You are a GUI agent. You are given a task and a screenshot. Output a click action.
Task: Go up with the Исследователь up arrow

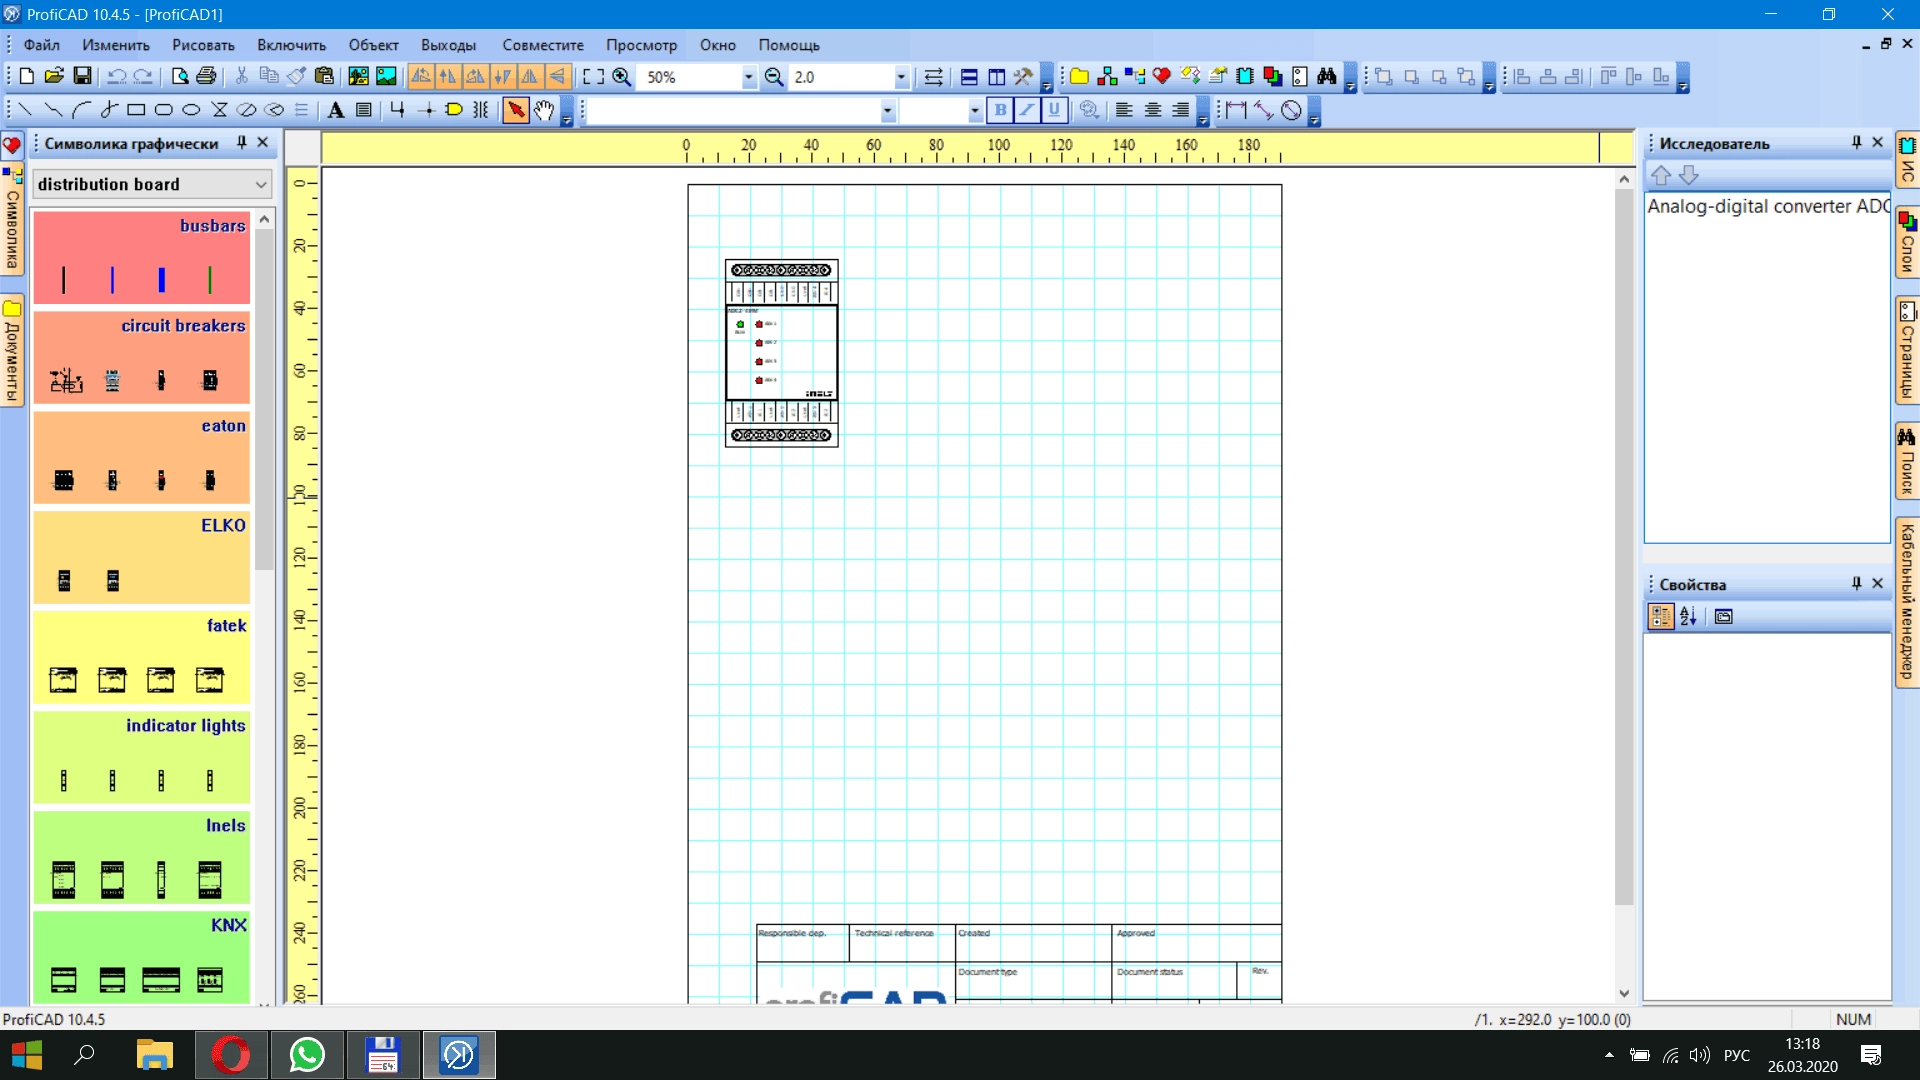click(x=1661, y=175)
